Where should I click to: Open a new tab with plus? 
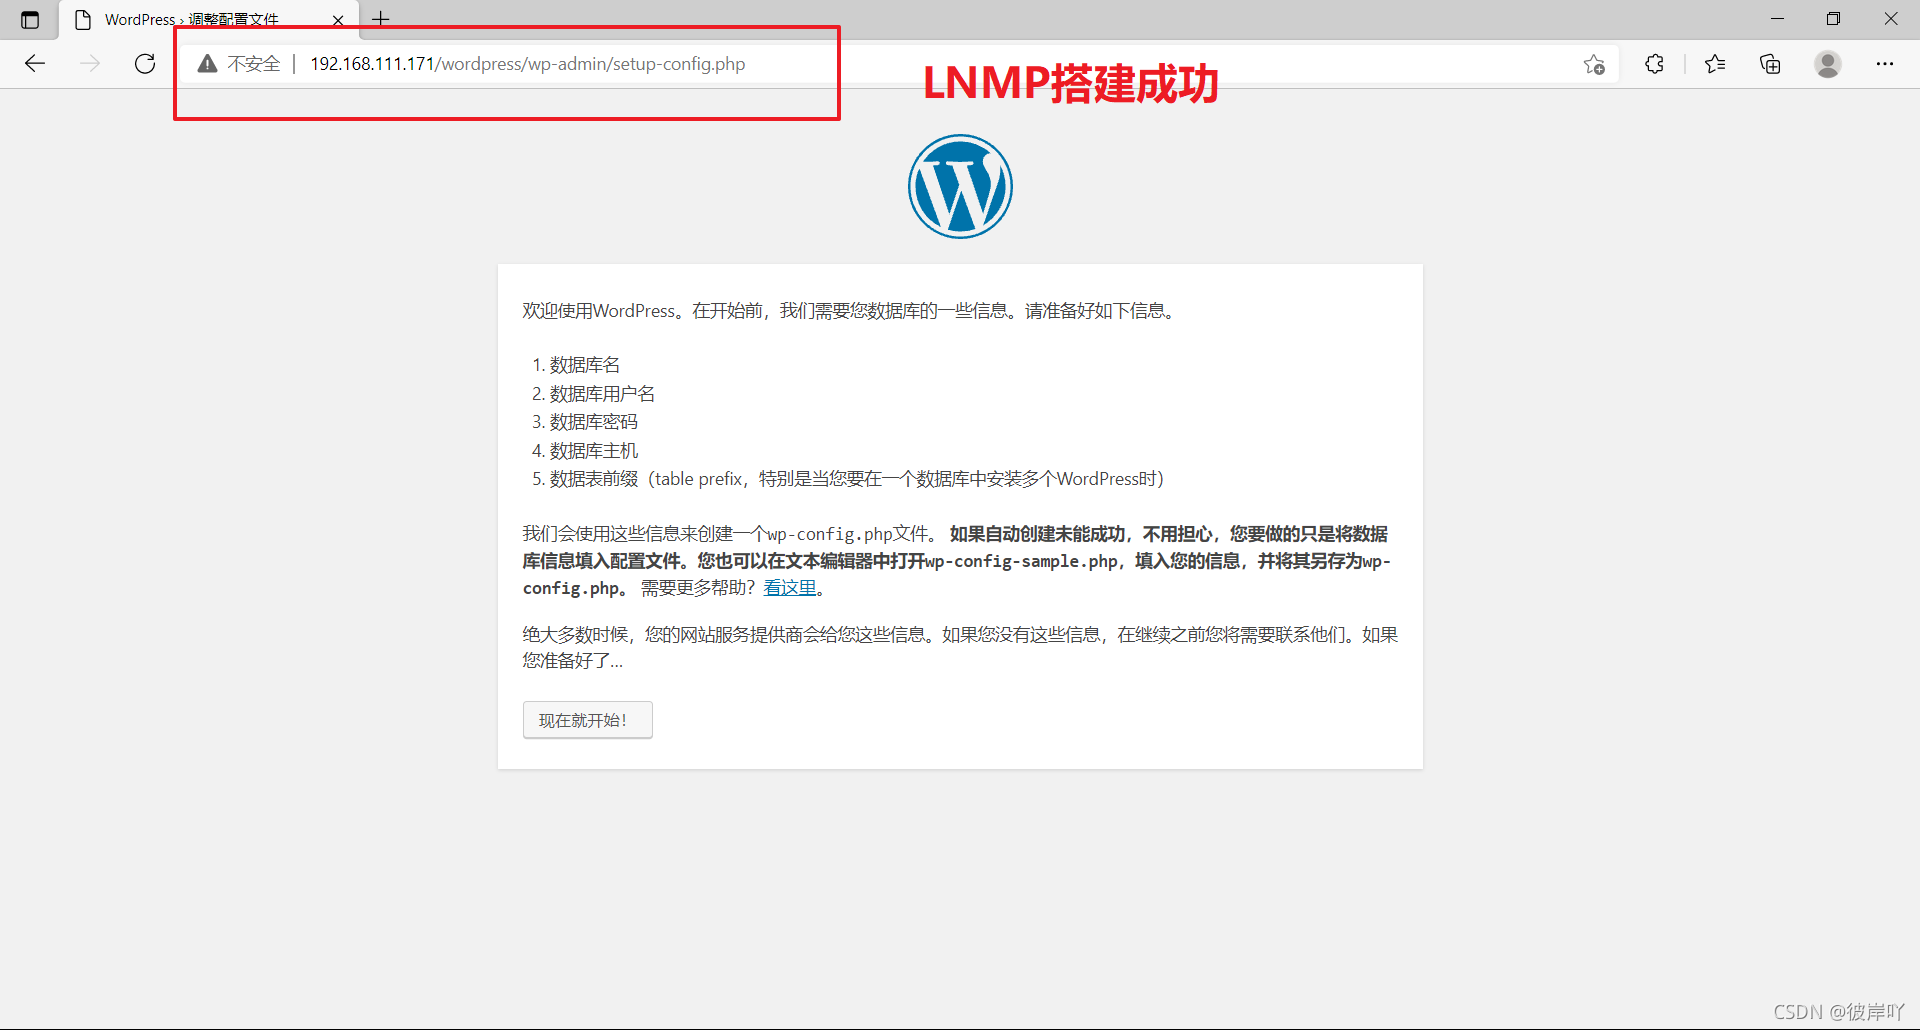click(x=381, y=19)
